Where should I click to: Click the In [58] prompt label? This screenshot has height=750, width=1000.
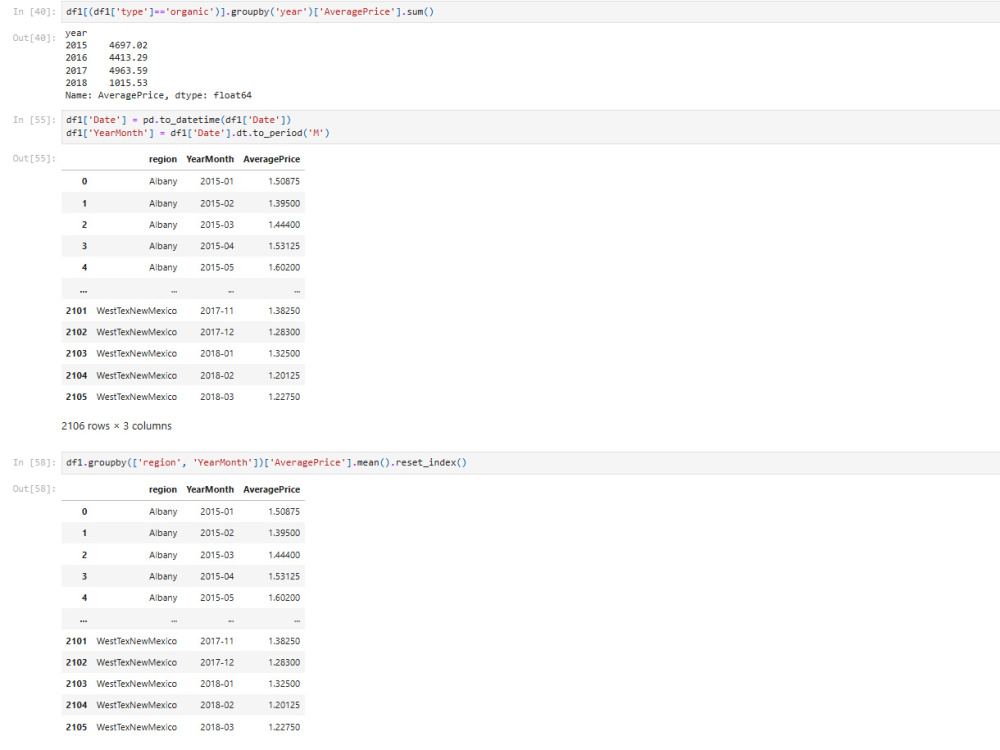(x=34, y=463)
